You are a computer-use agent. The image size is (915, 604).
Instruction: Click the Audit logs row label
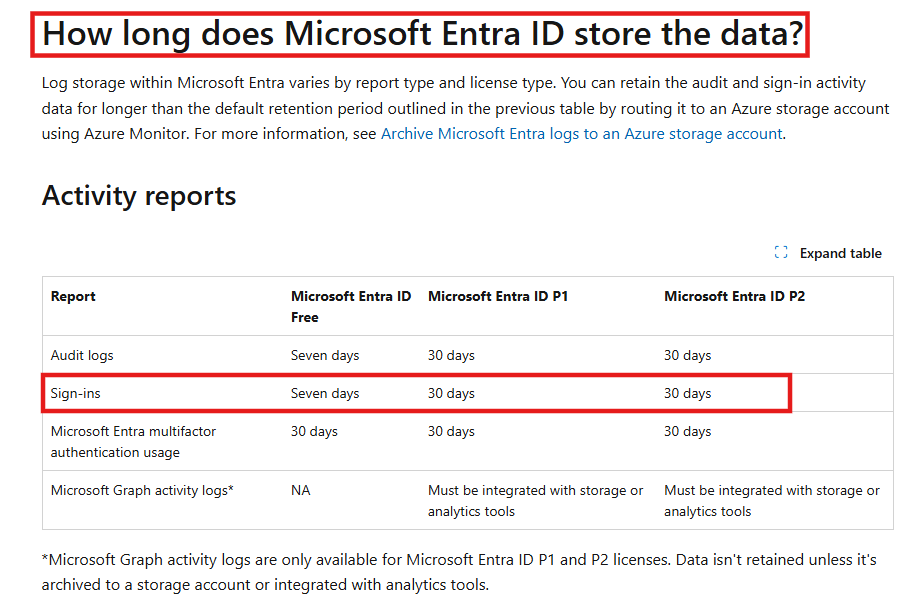(x=82, y=355)
